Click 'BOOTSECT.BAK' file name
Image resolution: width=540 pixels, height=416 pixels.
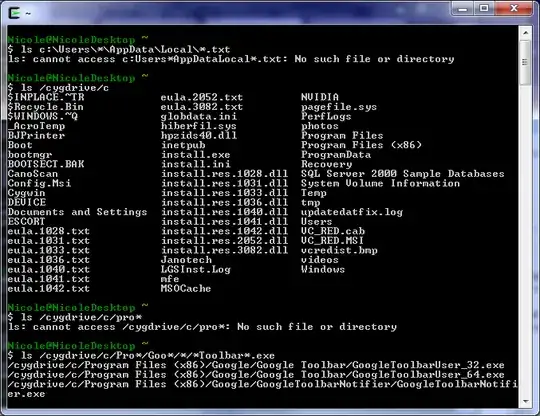coord(46,164)
